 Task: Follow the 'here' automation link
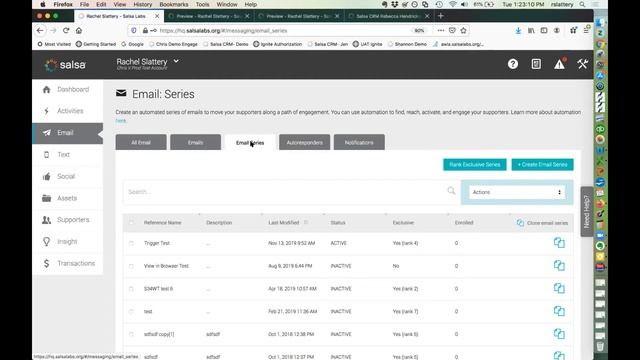tap(120, 121)
